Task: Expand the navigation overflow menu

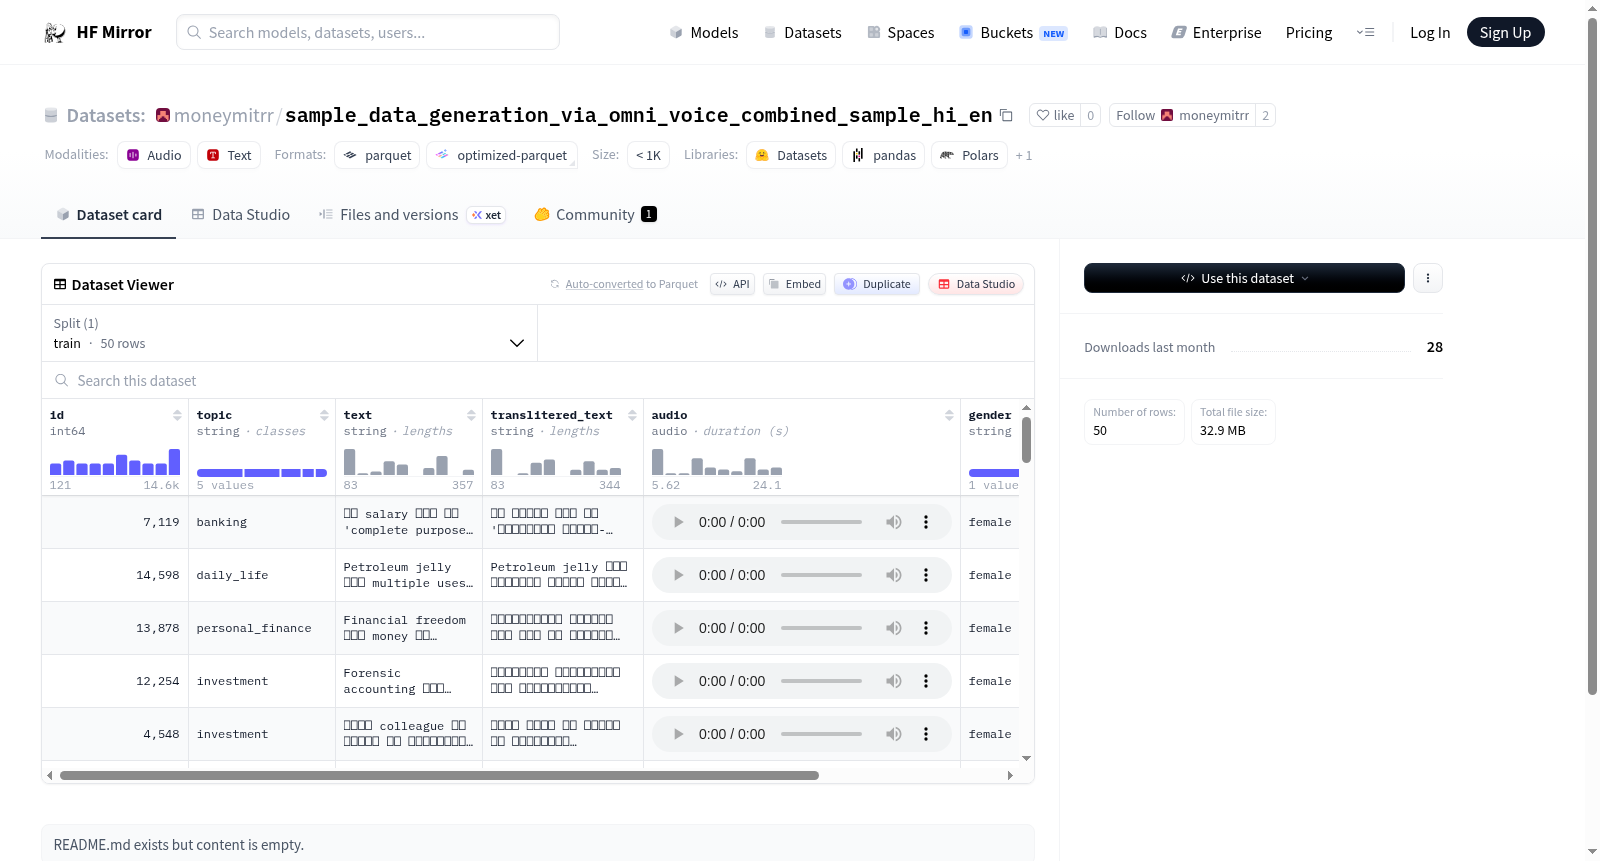Action: (1365, 33)
